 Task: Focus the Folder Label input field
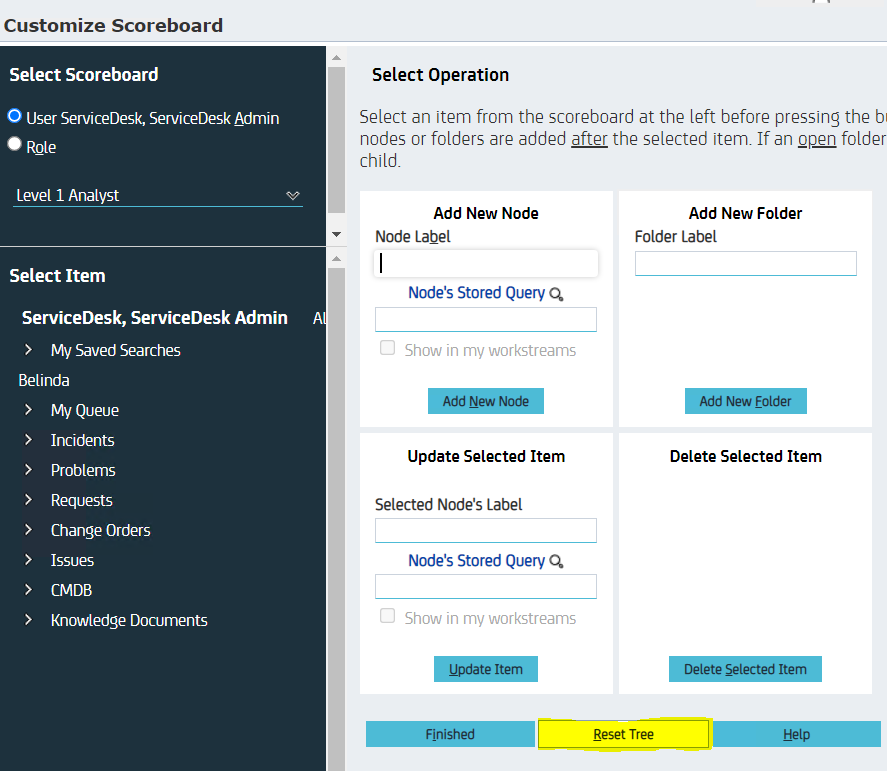point(745,263)
